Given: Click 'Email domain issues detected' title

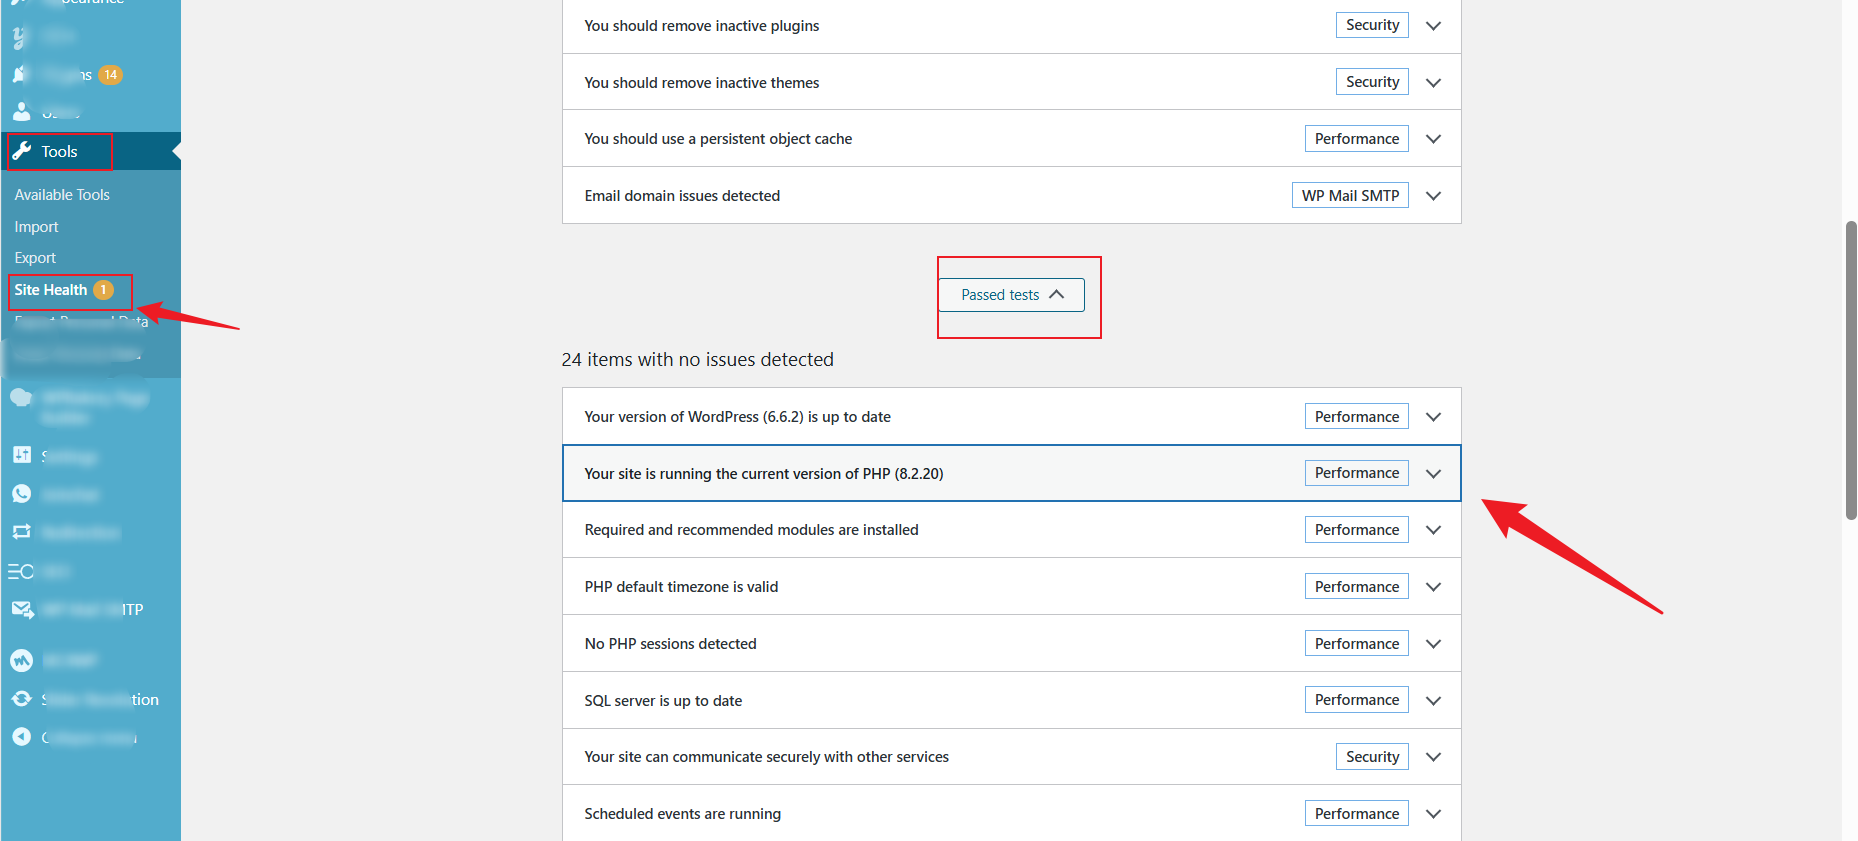Looking at the screenshot, I should pos(682,196).
